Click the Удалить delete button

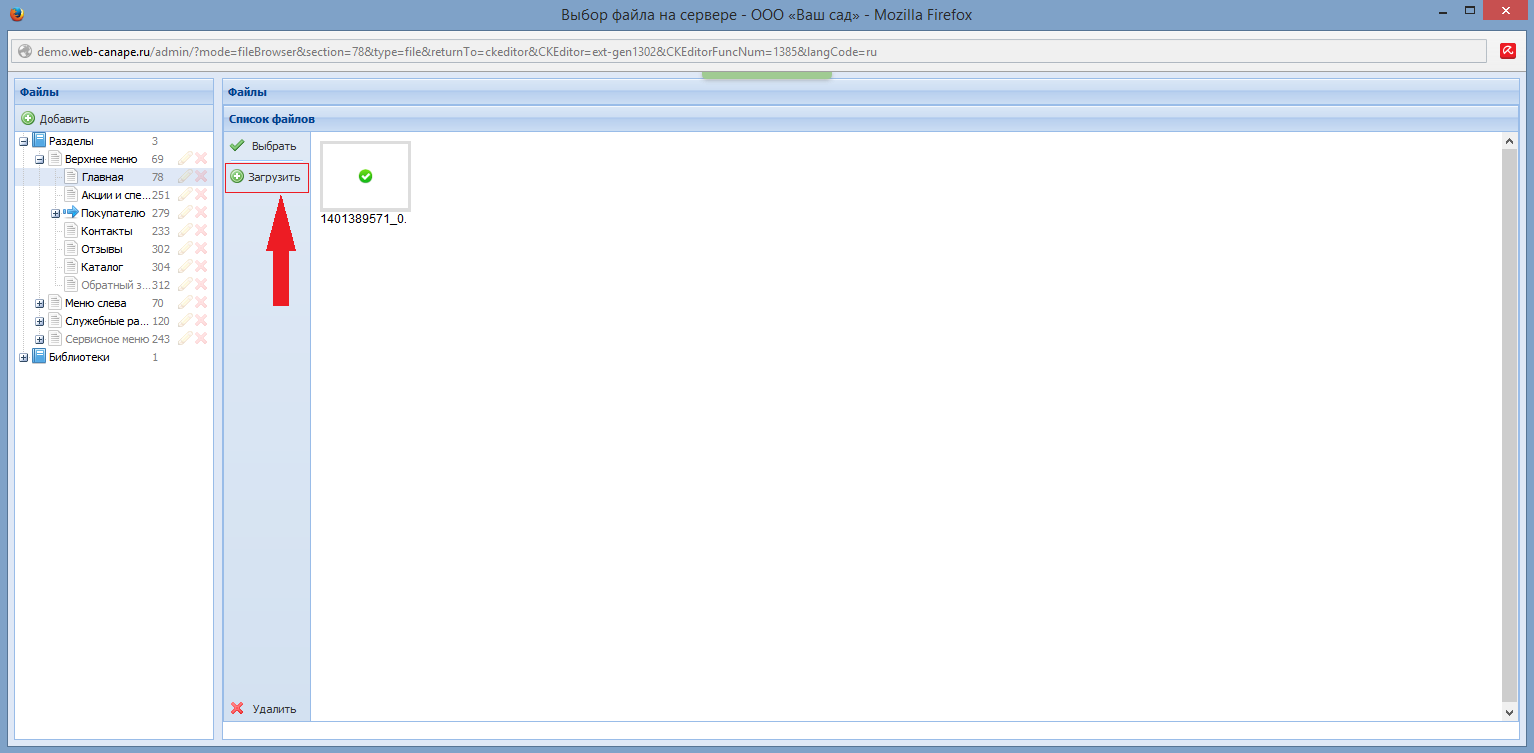tap(265, 709)
